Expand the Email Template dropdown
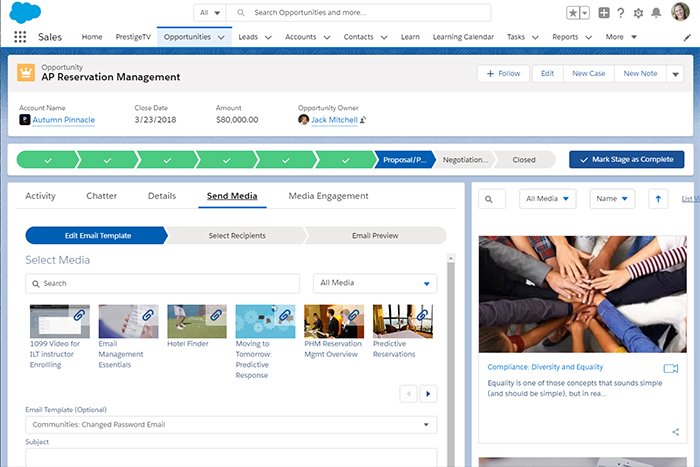 tap(231, 425)
